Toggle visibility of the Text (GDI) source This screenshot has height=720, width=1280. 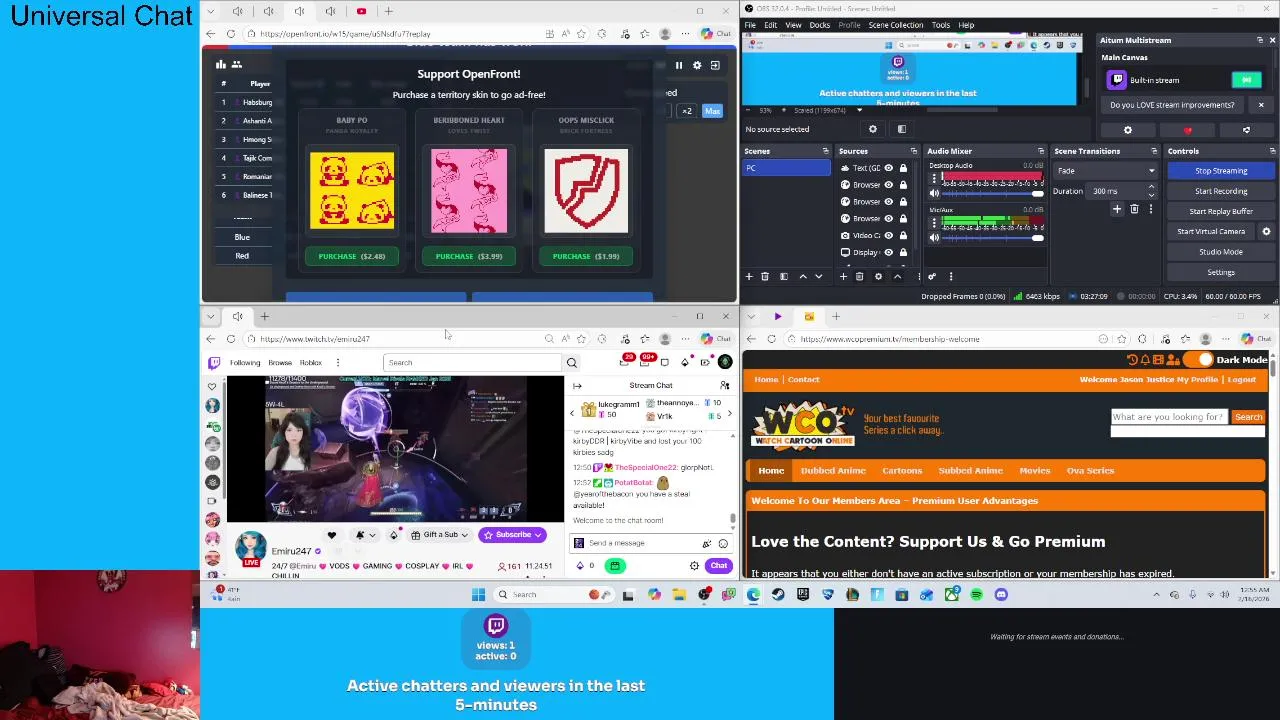click(x=888, y=168)
